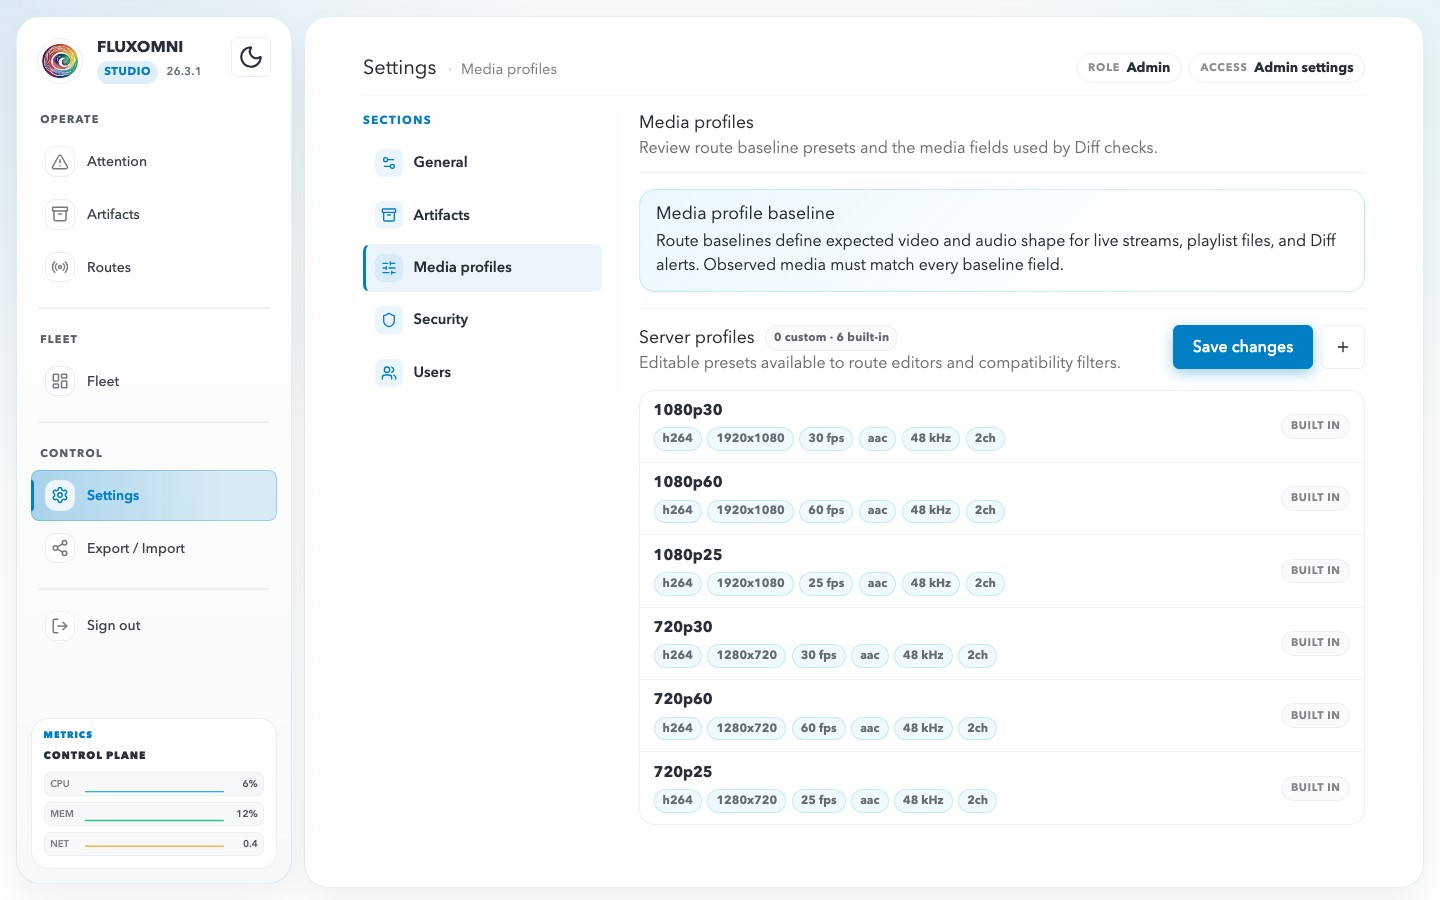Viewport: 1440px width, 900px height.
Task: Select the 1080p60 profile name
Action: (x=688, y=482)
